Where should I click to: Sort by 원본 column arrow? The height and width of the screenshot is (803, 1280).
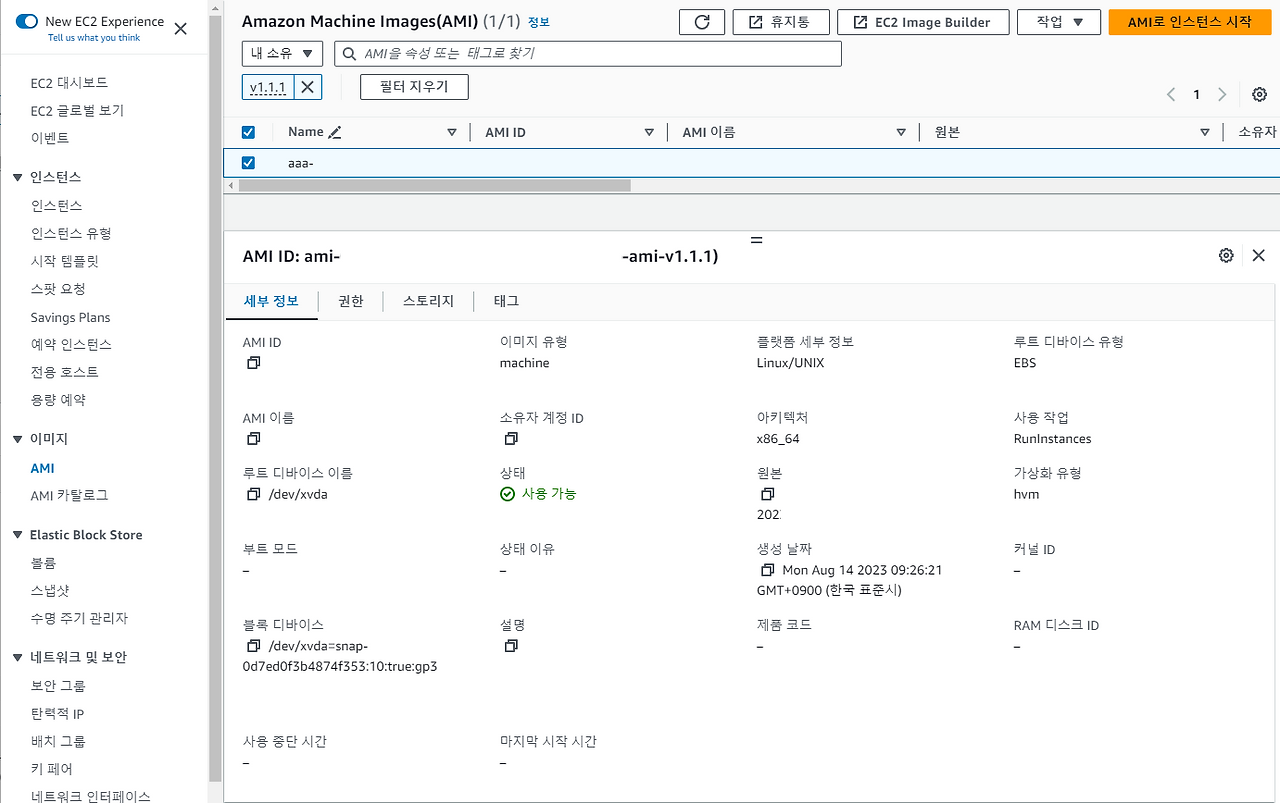(1205, 132)
